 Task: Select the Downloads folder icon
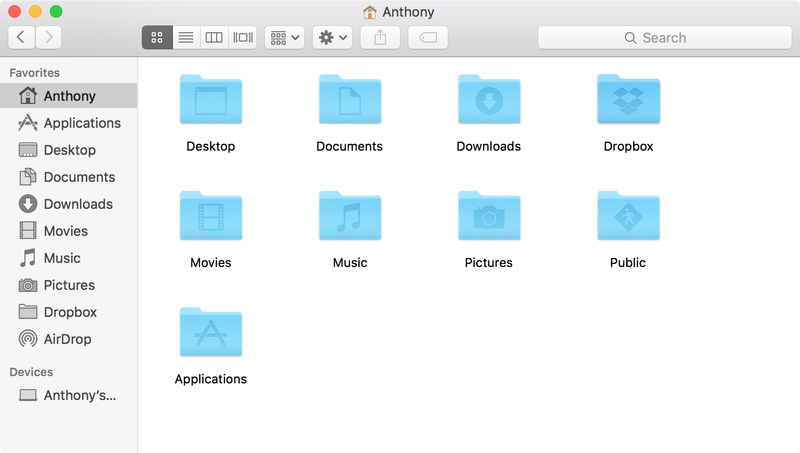click(x=489, y=99)
